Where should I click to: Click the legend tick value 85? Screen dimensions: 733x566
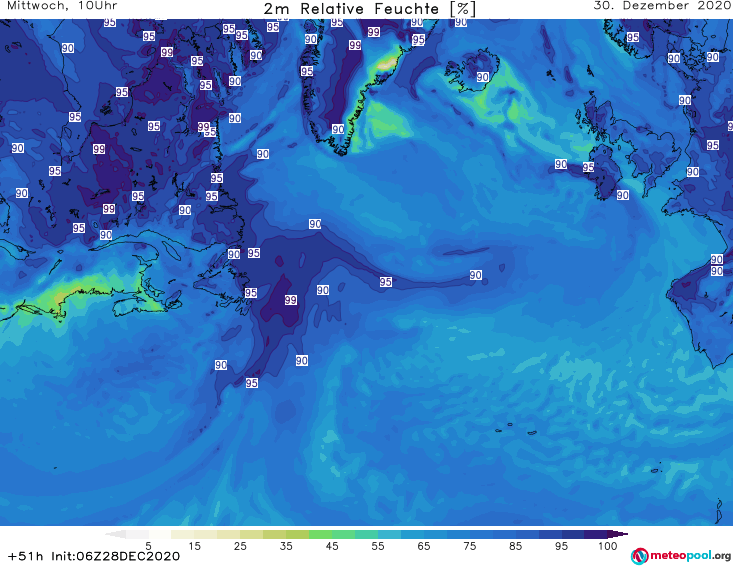tap(515, 546)
